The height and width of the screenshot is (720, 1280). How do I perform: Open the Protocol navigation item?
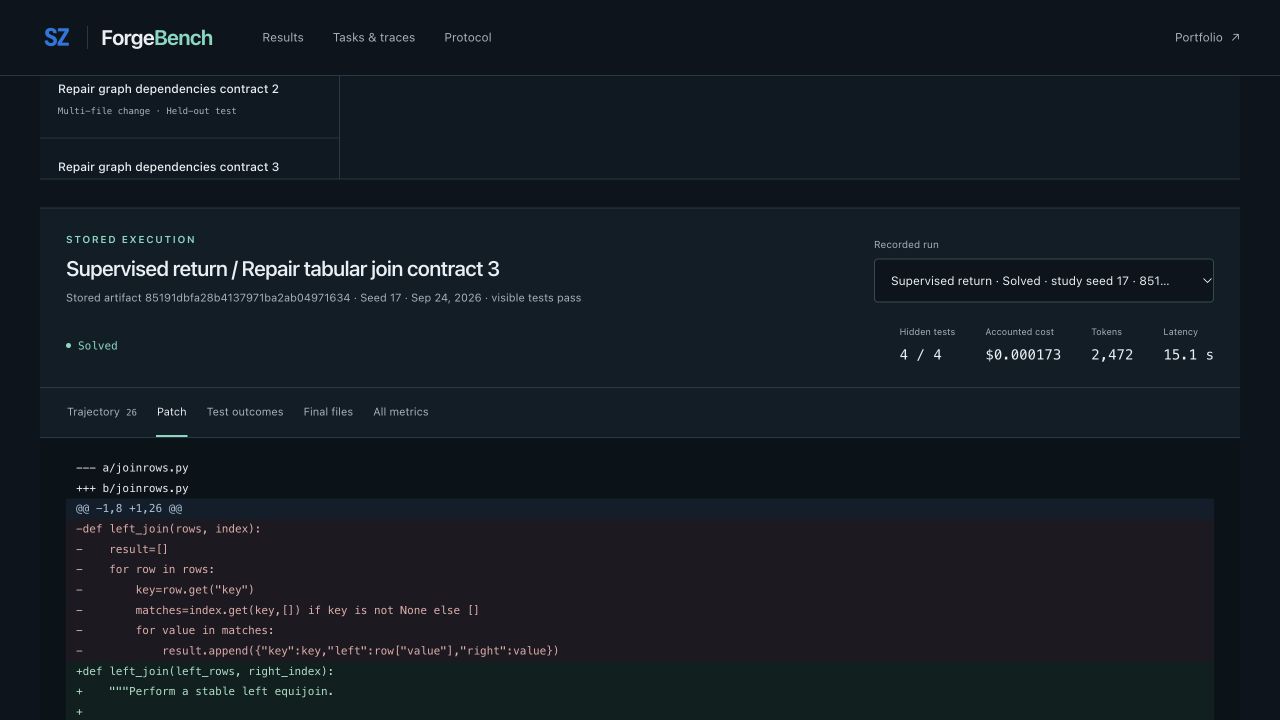pyautogui.click(x=468, y=37)
